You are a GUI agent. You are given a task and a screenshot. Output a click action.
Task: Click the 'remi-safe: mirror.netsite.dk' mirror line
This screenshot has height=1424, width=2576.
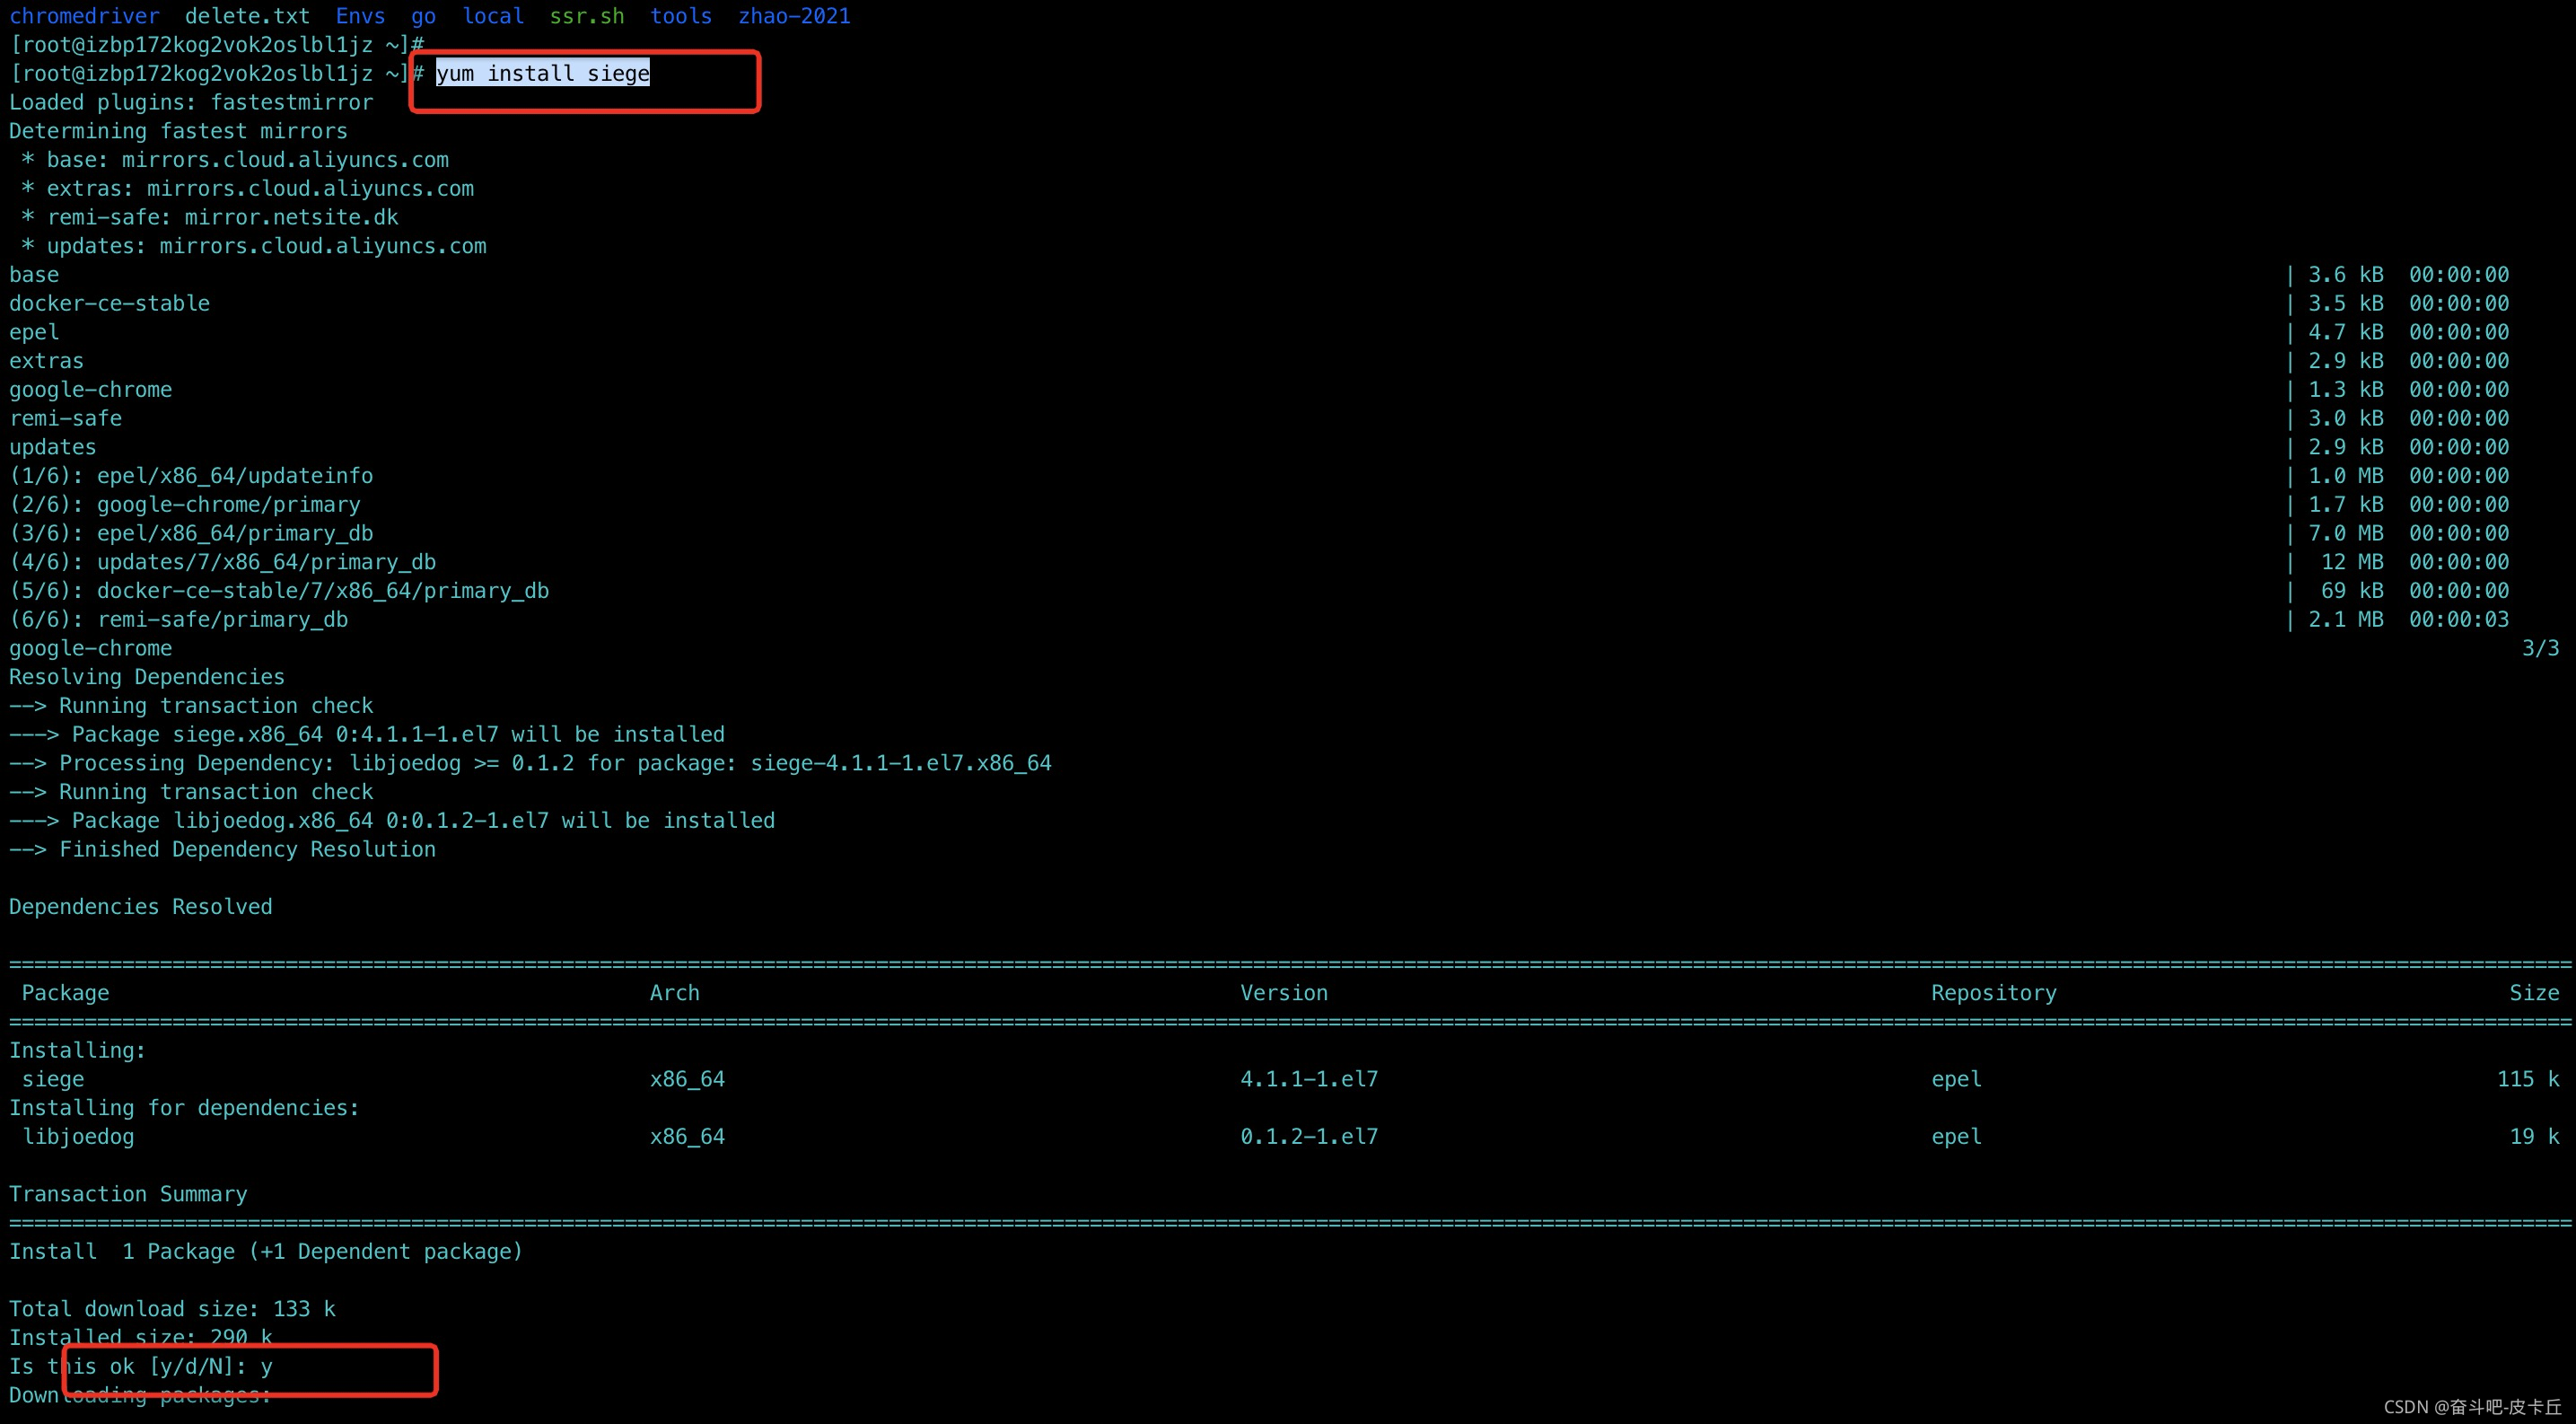coord(222,217)
